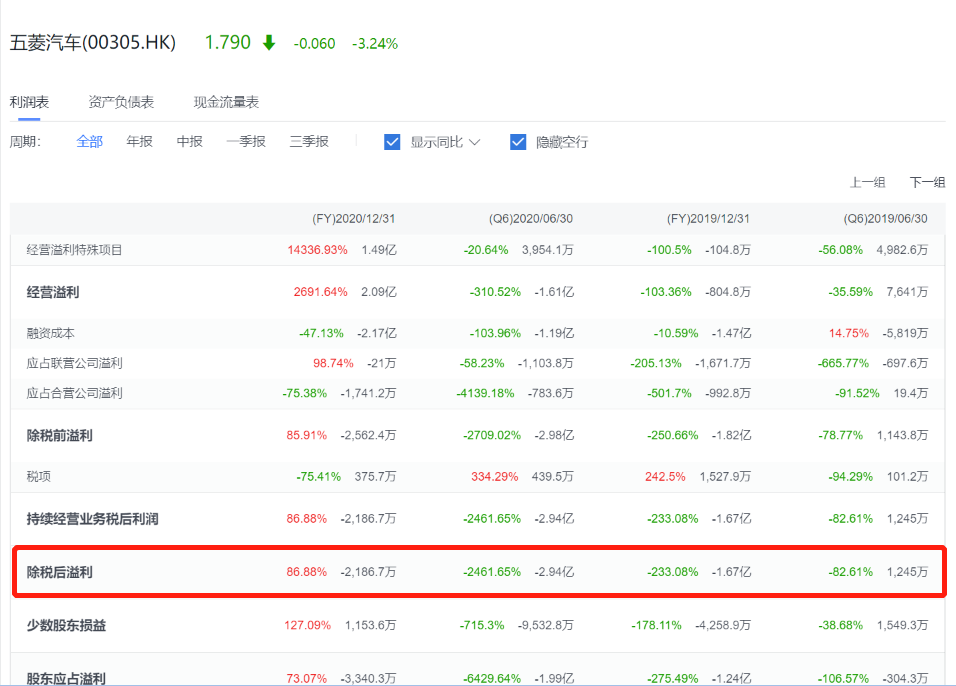Click the 2.09亿 value
956x686 pixels.
pos(379,292)
